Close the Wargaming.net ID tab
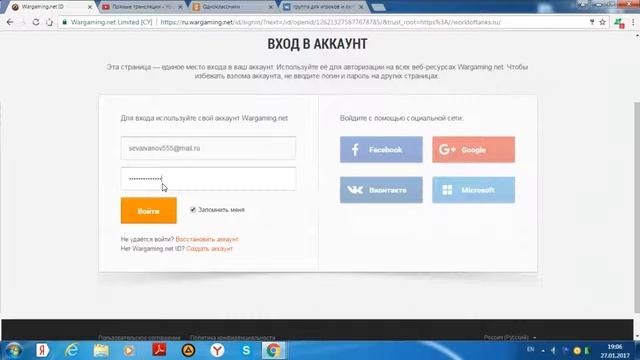 click(90, 7)
